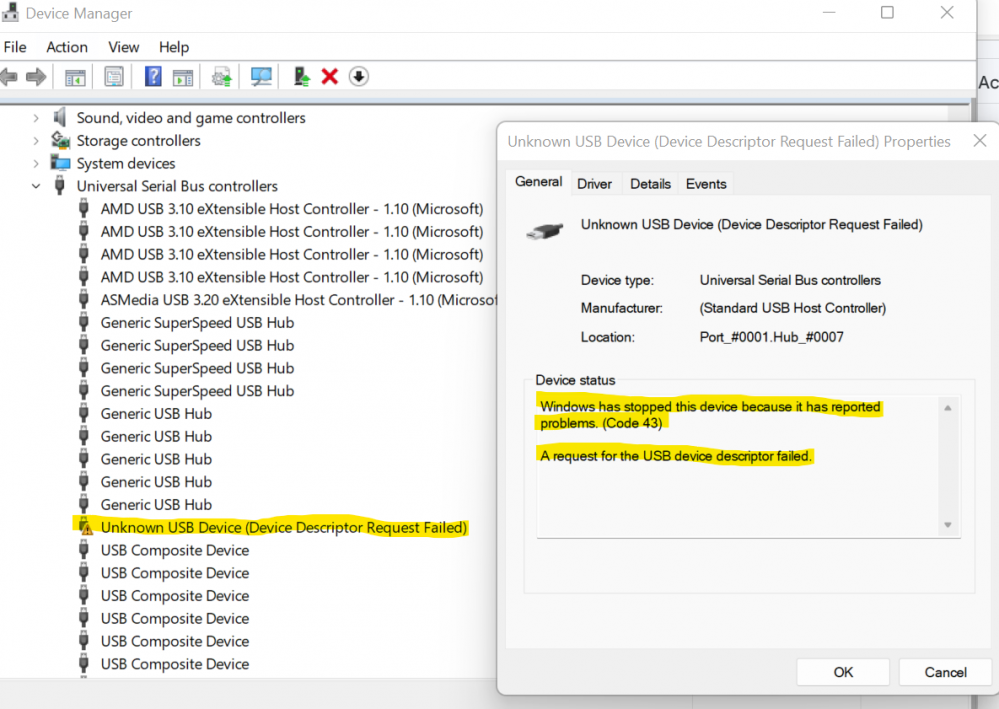This screenshot has height=709, width=999.
Task: Click the red X Uninstall device icon
Action: (329, 77)
